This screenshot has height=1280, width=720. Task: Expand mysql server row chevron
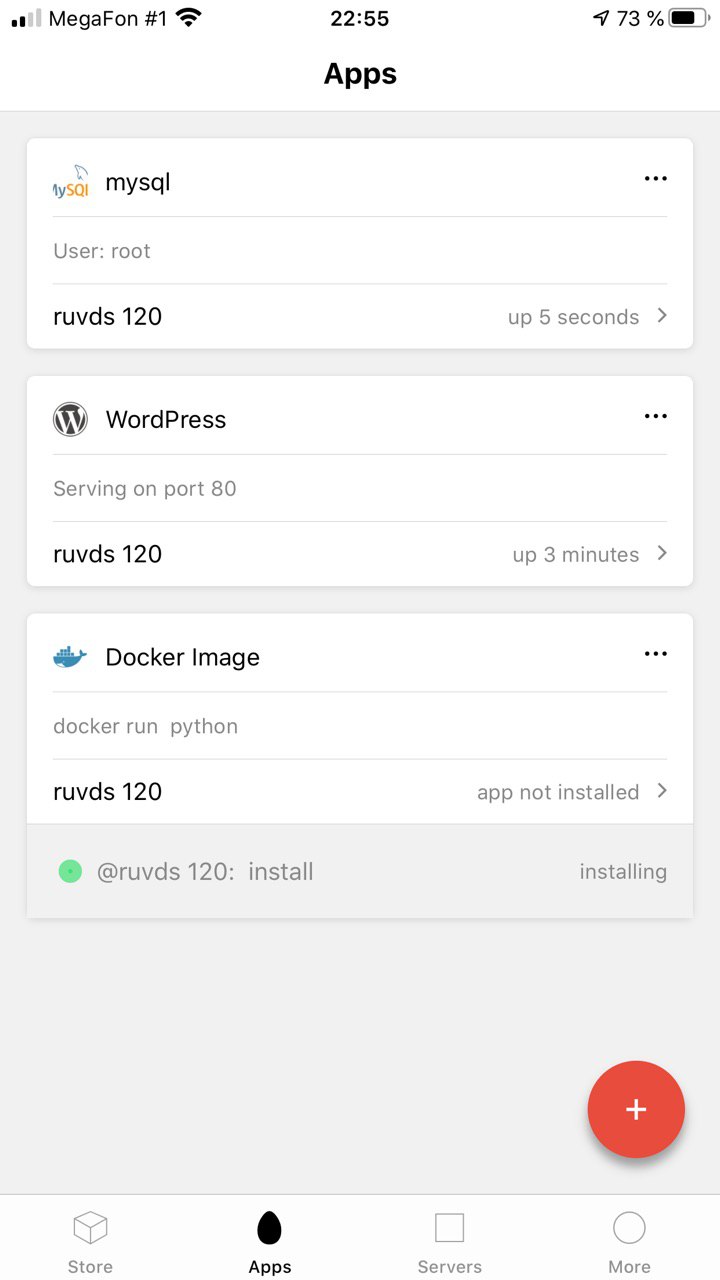[662, 316]
